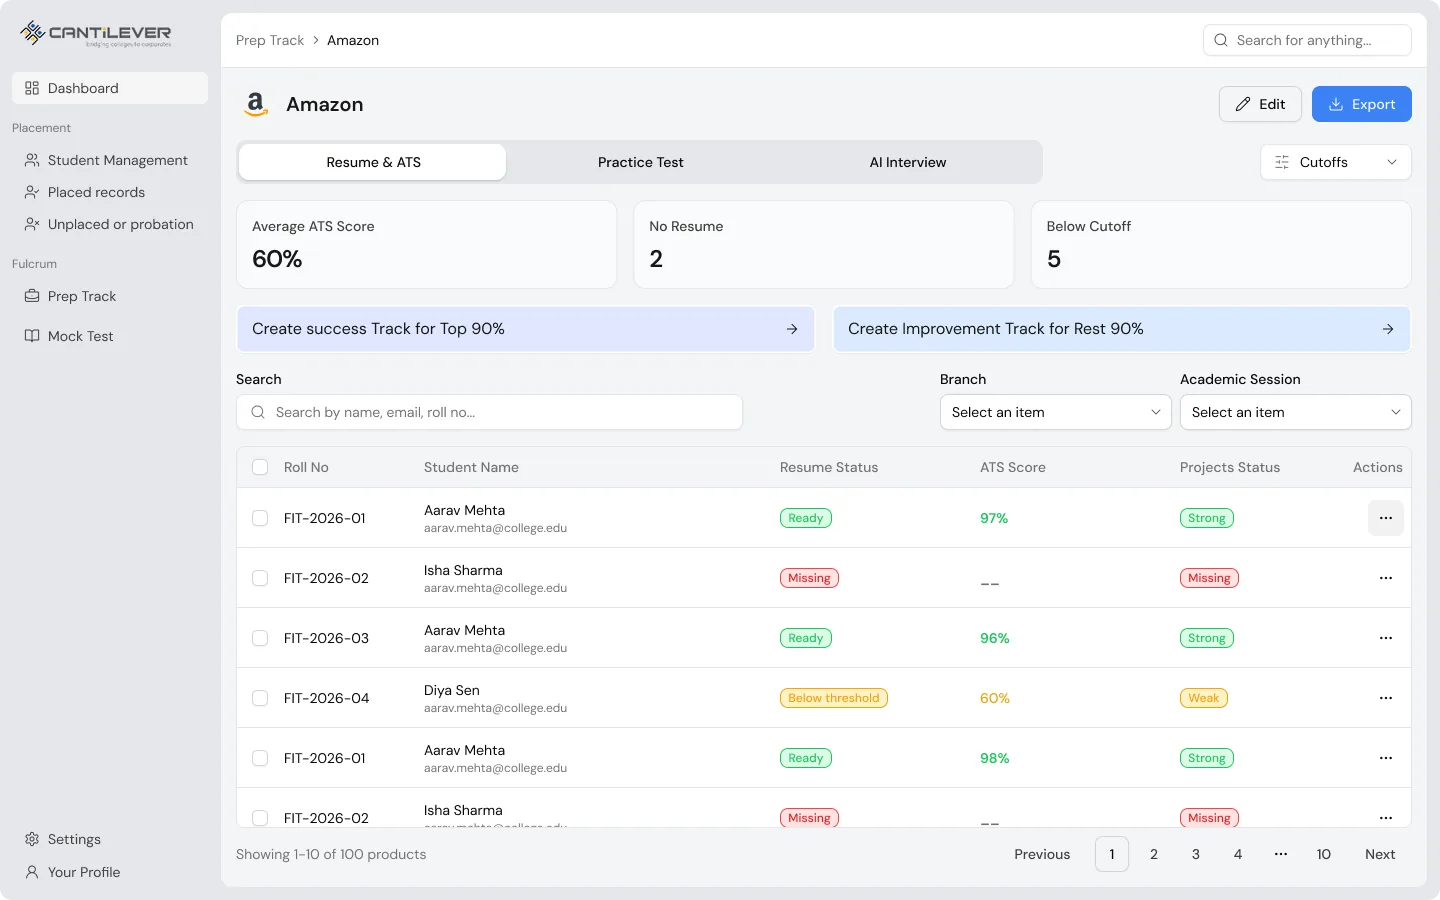
Task: Click the pagination ellipsis
Action: pos(1281,854)
